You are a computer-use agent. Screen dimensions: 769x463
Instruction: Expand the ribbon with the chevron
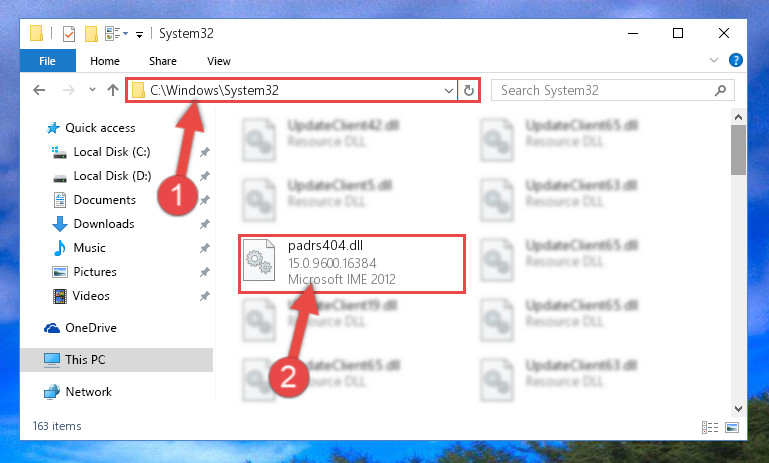click(x=714, y=60)
